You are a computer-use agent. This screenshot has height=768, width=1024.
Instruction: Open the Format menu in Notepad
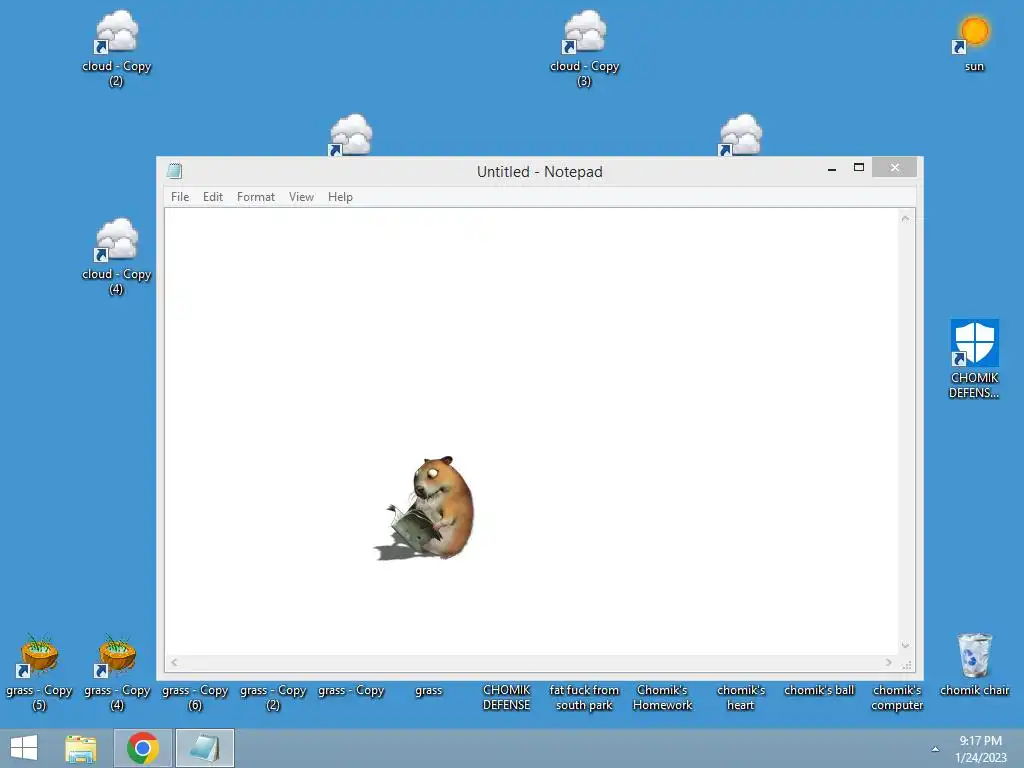pyautogui.click(x=255, y=197)
